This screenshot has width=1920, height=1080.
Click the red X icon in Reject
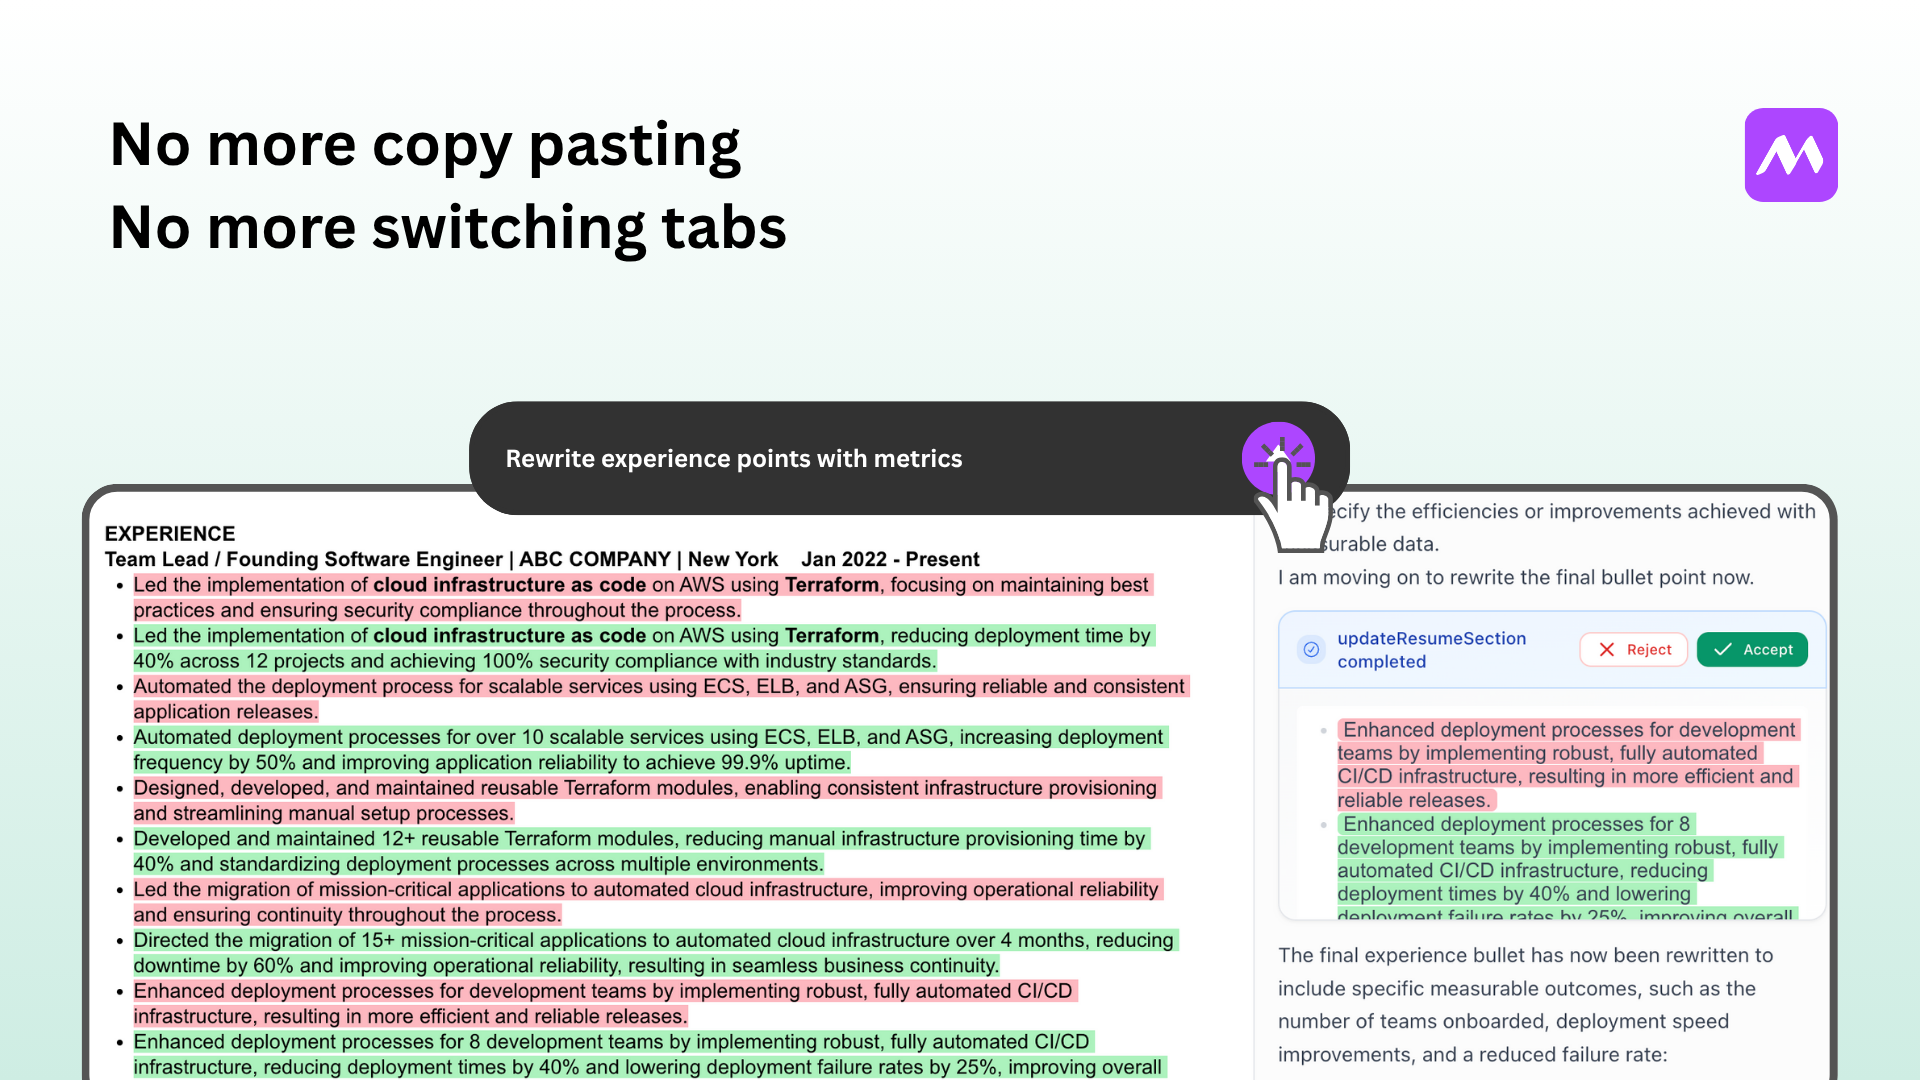1607,650
